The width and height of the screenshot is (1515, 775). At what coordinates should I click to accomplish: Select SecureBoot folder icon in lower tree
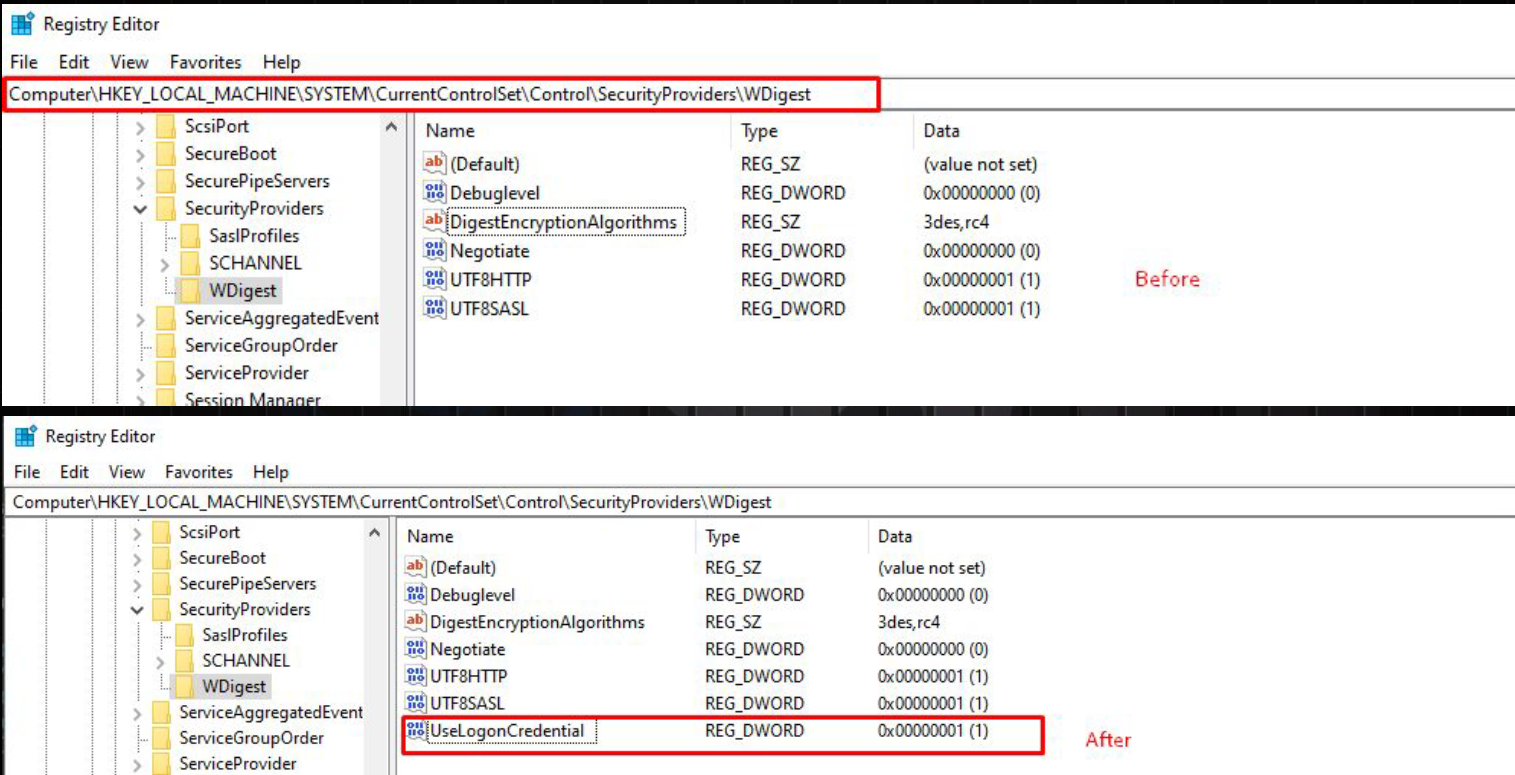tap(163, 558)
